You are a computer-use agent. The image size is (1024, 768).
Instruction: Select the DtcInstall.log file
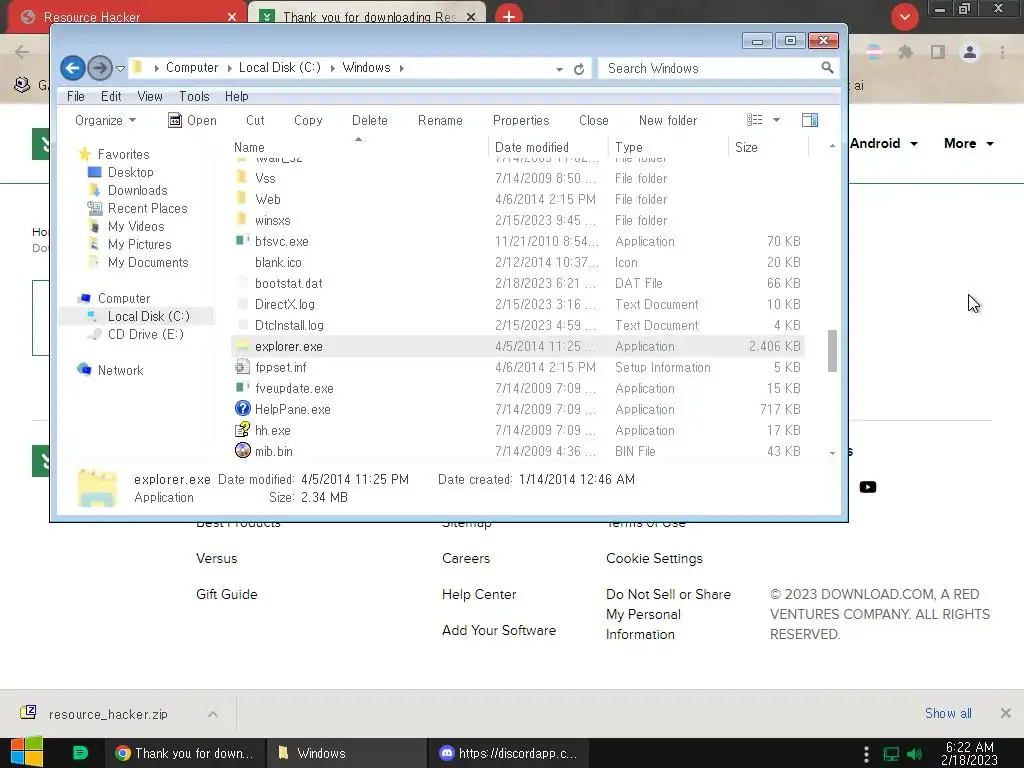pyautogui.click(x=517, y=325)
